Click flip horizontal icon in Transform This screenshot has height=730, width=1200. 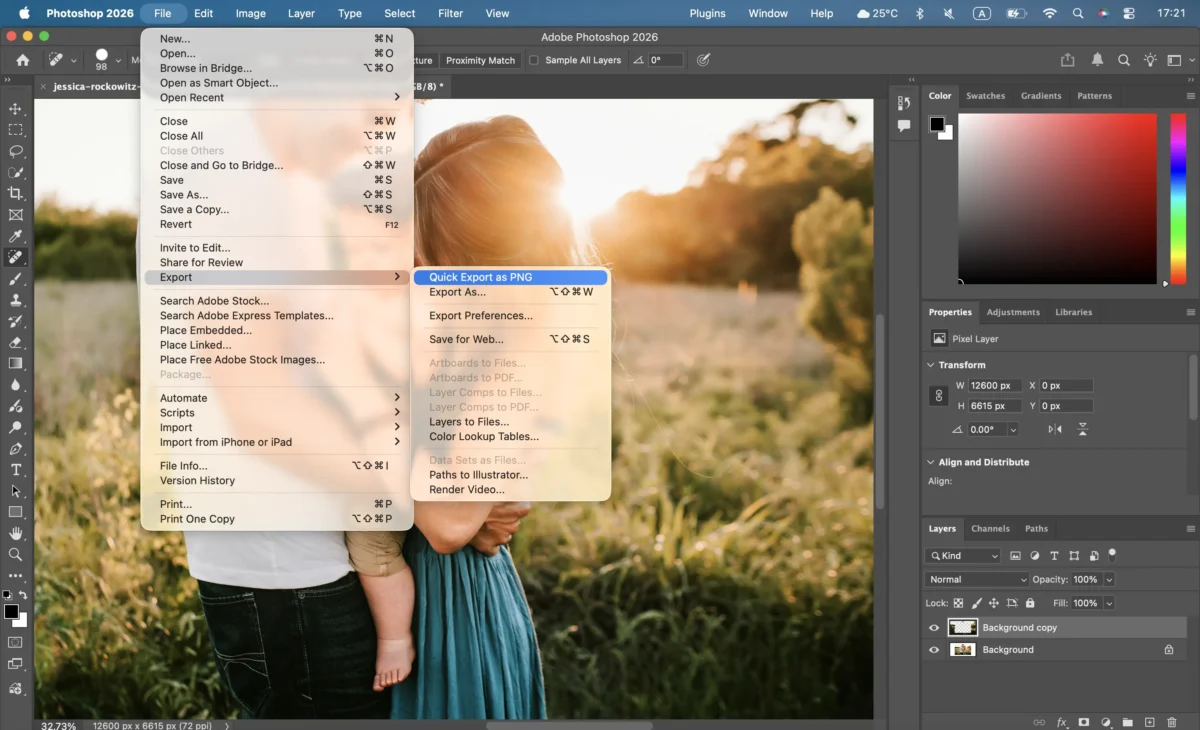coord(1055,429)
